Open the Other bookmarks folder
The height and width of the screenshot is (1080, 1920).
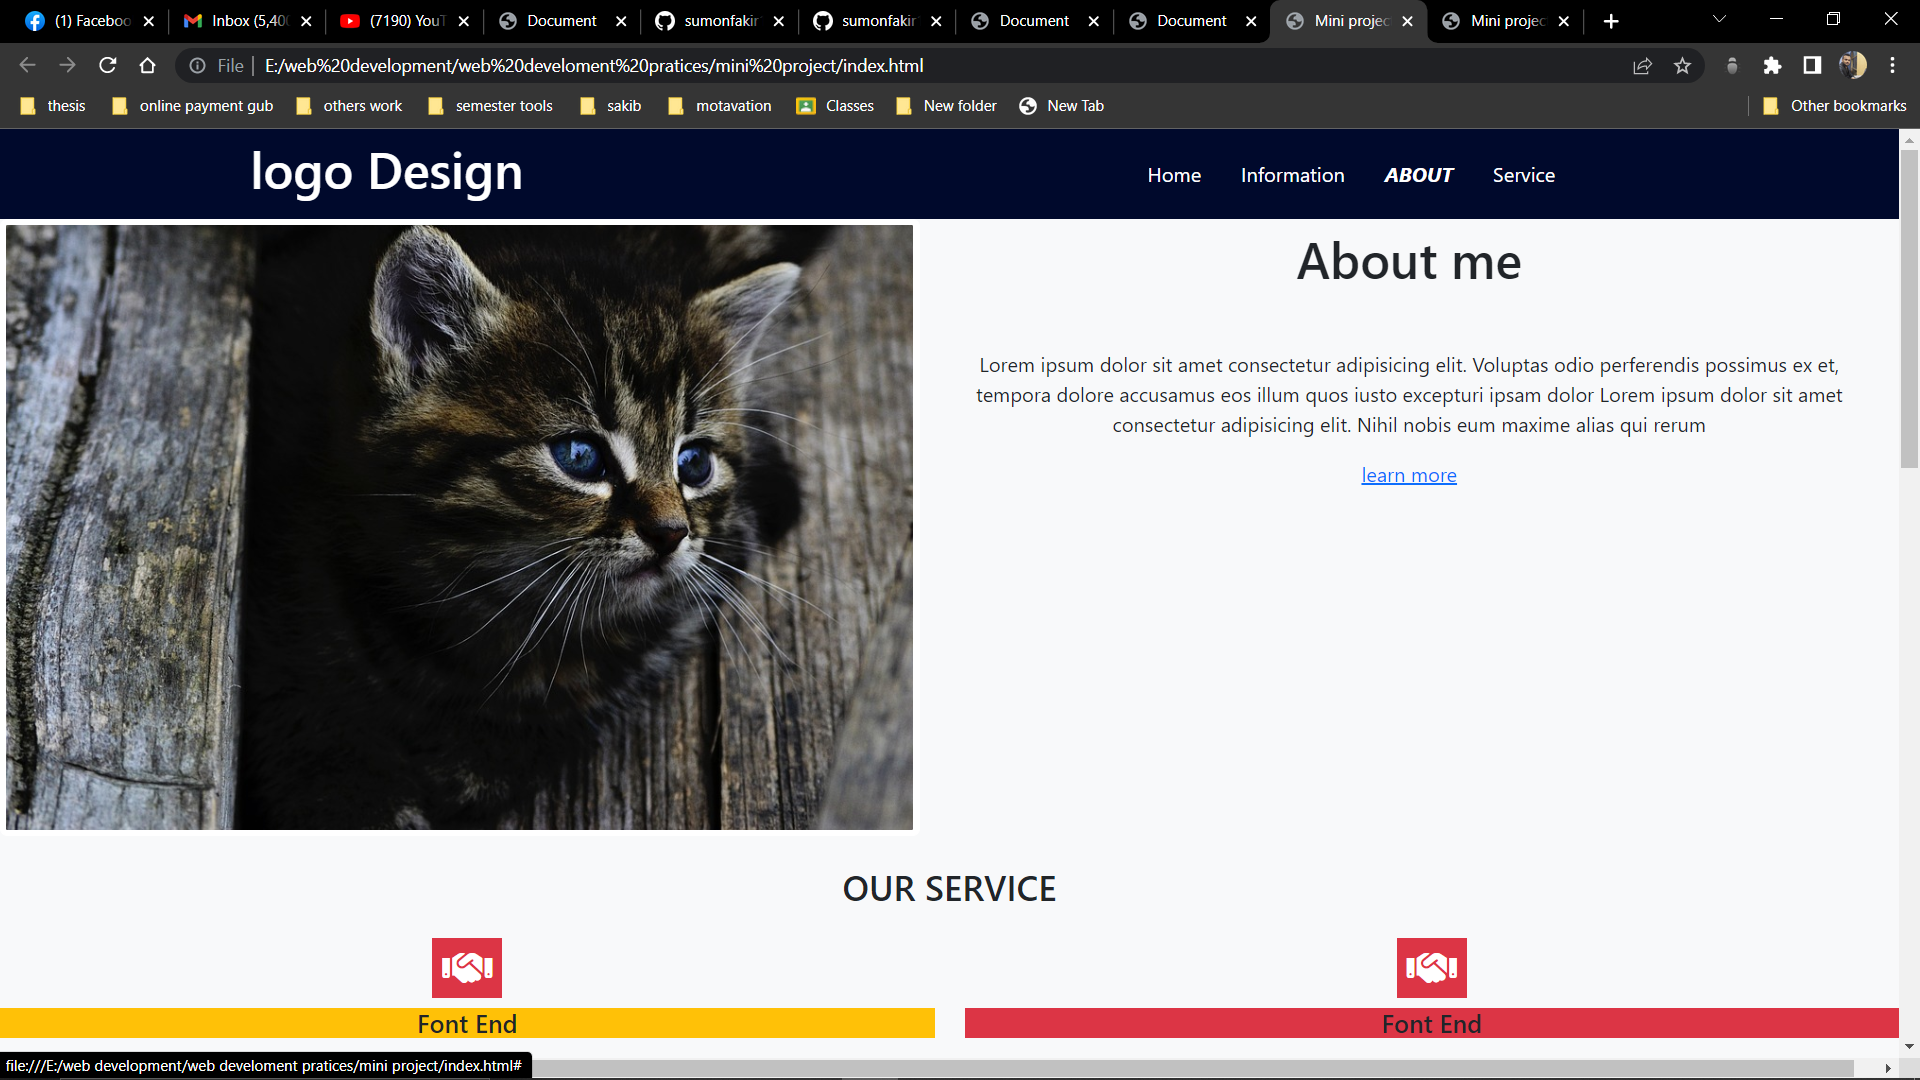pos(1835,106)
